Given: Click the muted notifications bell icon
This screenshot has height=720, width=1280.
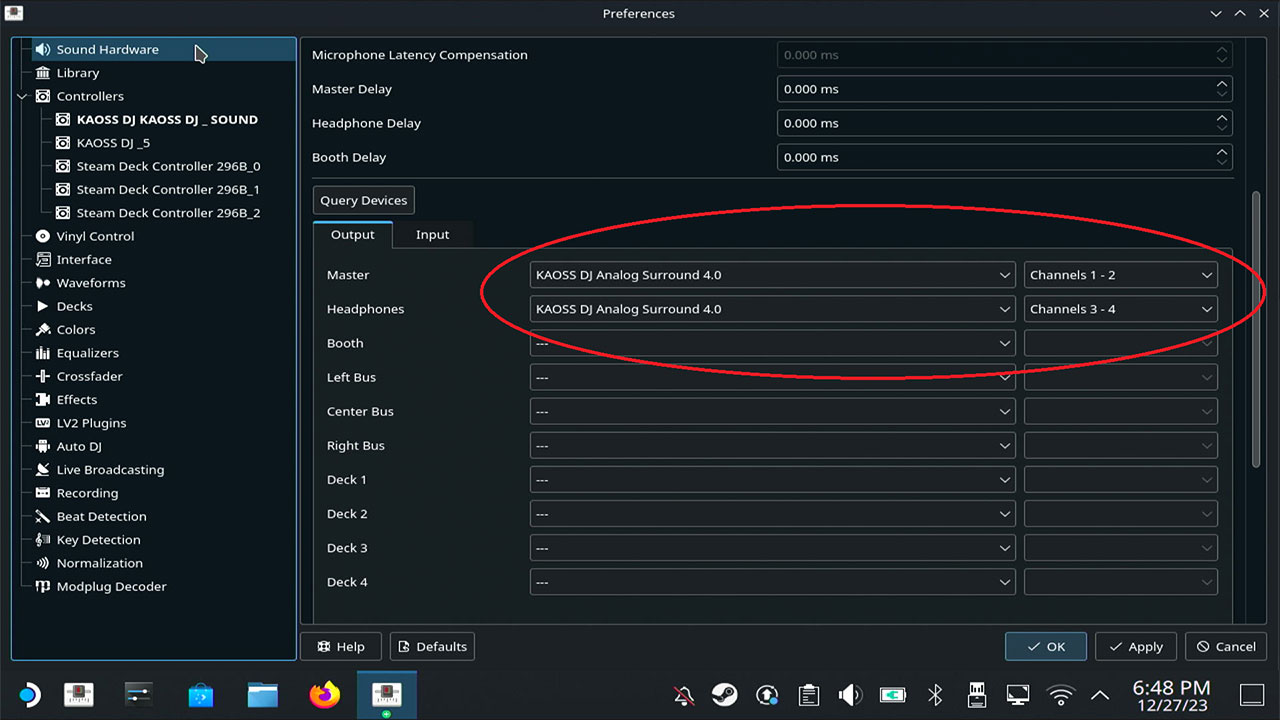Looking at the screenshot, I should click(x=683, y=695).
